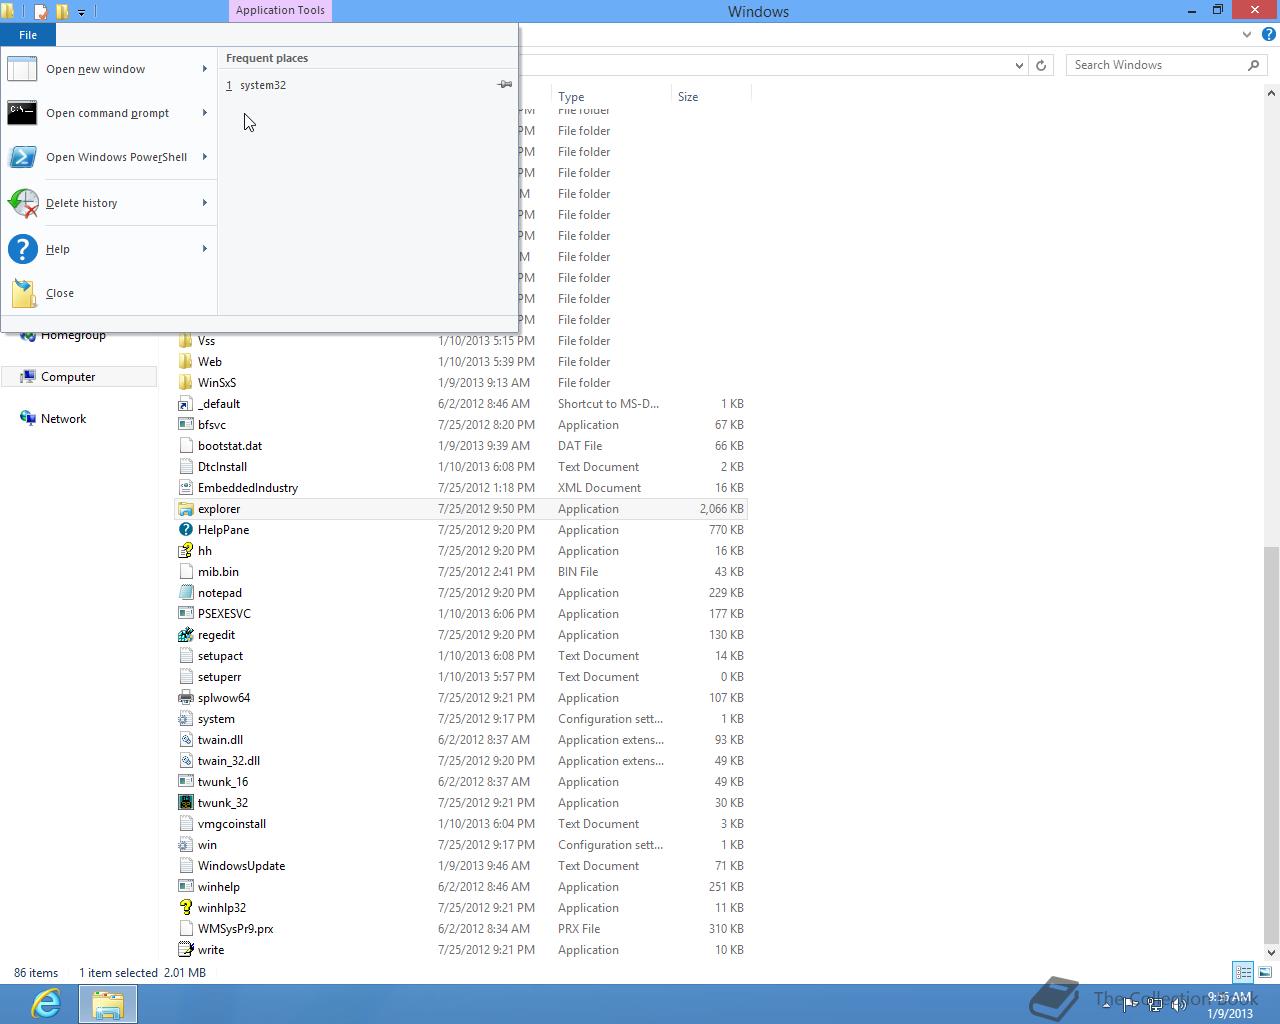Select Open command prompt menu item
Screen dimensions: 1280x1024
pyautogui.click(x=109, y=113)
